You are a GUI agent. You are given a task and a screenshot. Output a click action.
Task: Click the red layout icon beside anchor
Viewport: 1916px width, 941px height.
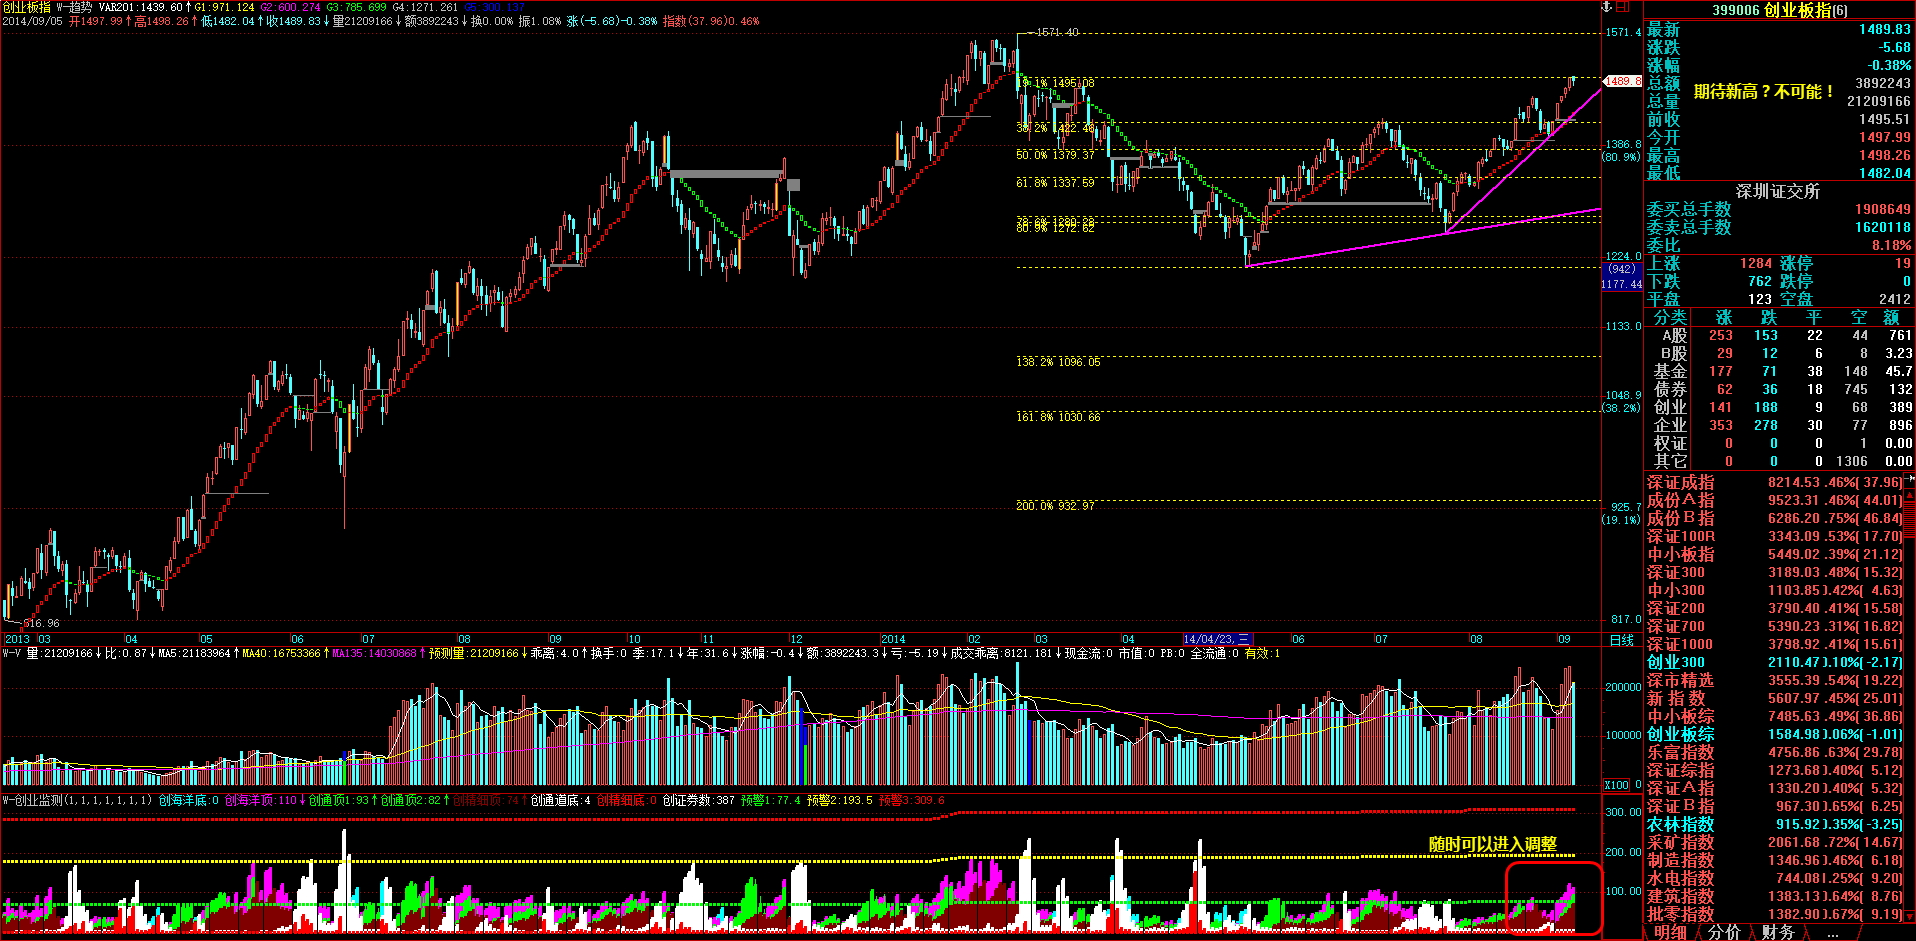click(1625, 7)
